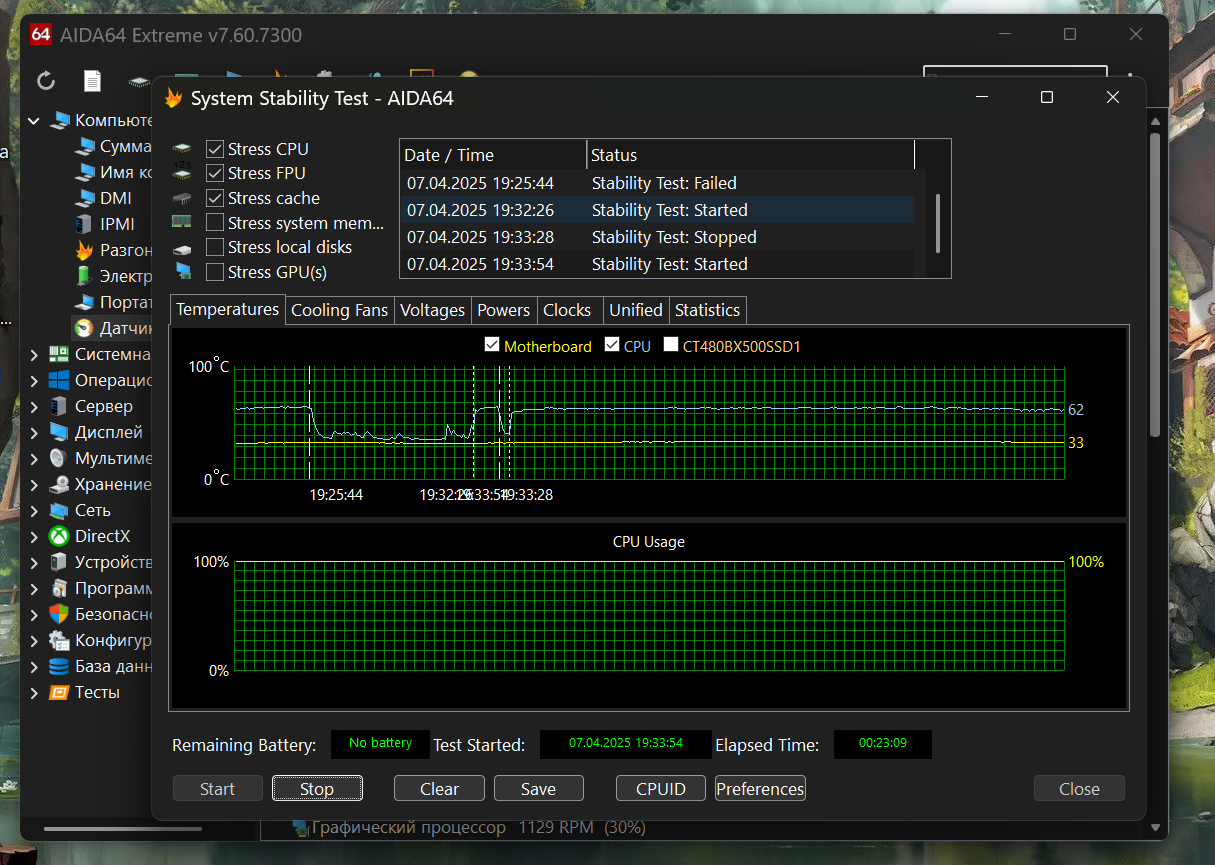Click the Безопасн shield icon
The width and height of the screenshot is (1215, 865).
pyautogui.click(x=59, y=614)
